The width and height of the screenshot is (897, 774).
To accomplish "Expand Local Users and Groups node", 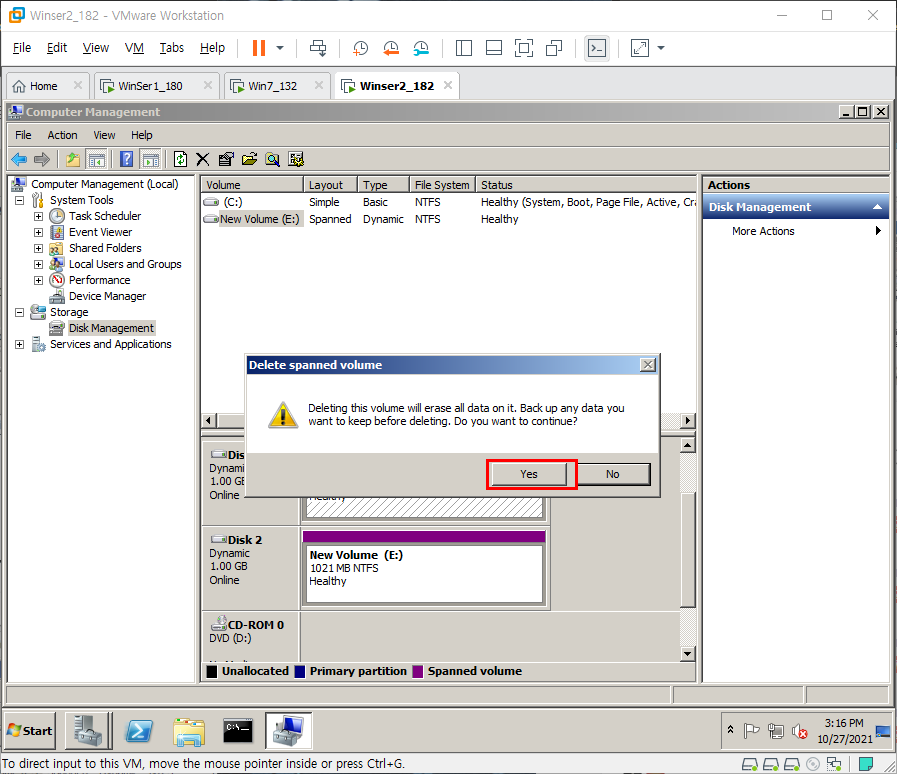I will pos(38,264).
